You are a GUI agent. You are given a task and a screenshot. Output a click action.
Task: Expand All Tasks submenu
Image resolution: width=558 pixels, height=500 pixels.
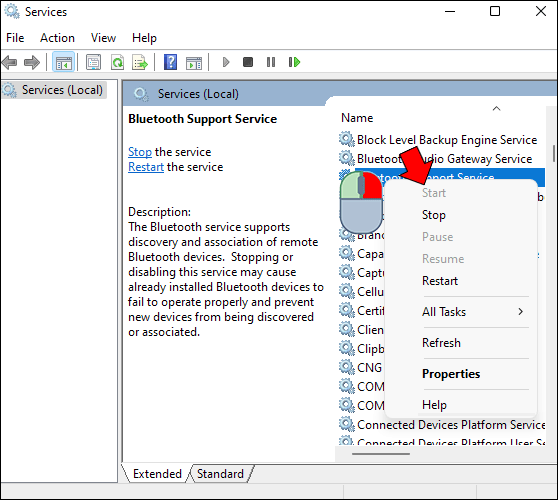tap(461, 312)
